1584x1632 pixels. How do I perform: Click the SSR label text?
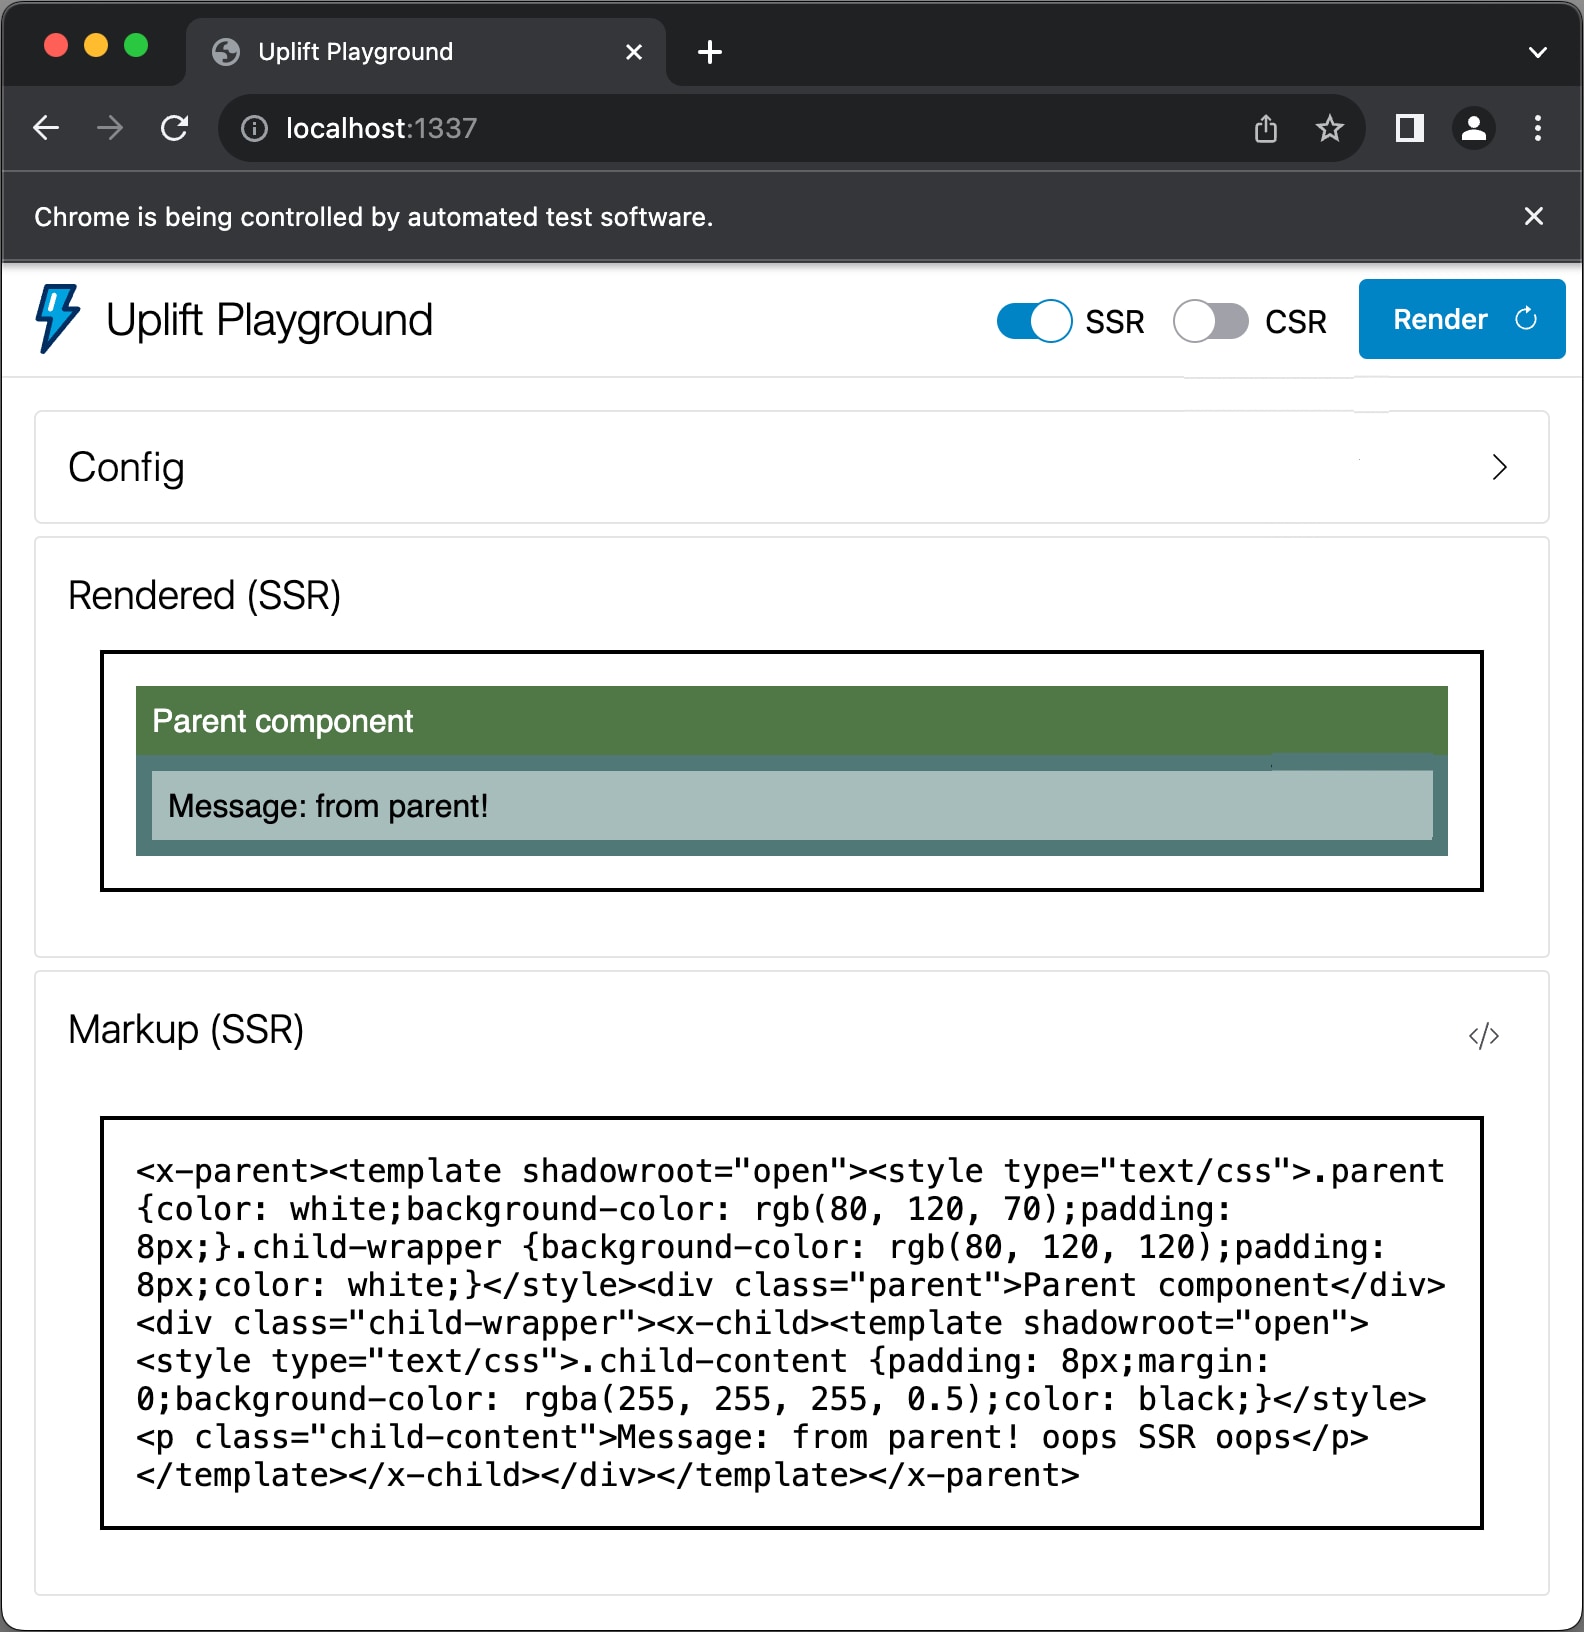pos(1115,321)
